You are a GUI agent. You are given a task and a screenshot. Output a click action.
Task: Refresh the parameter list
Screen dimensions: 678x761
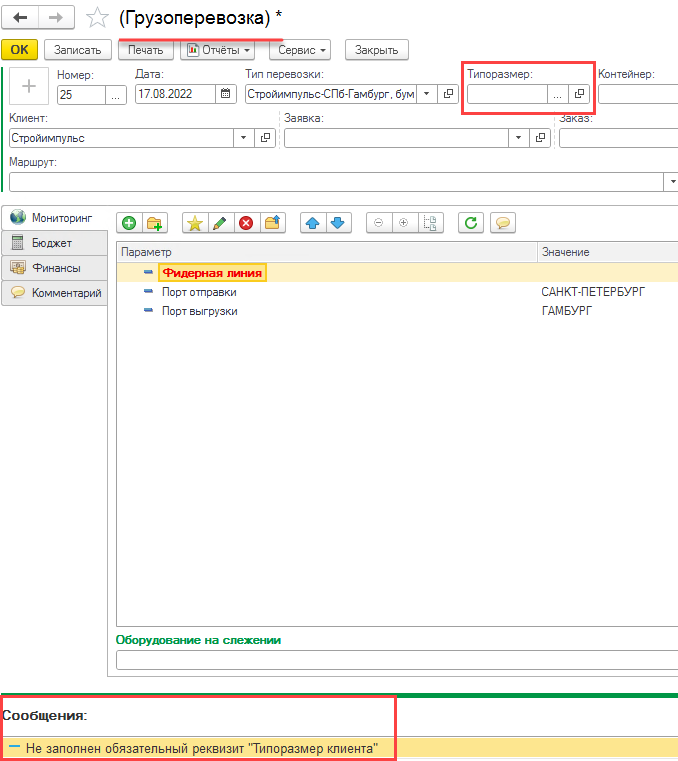471,223
